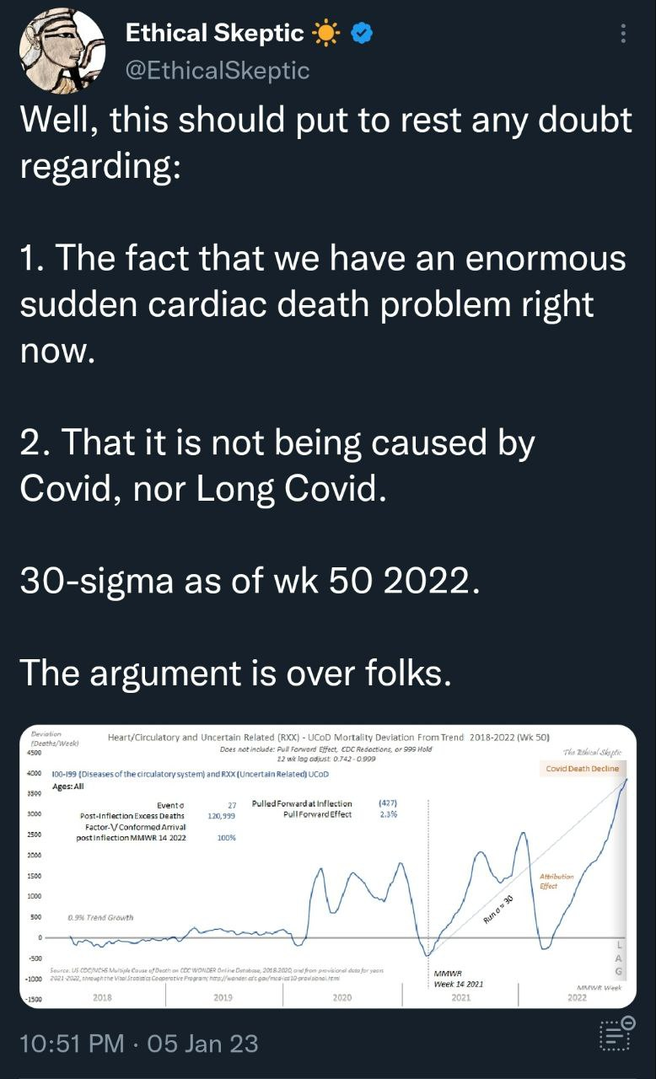This screenshot has width=656, height=1079.
Task: Open the three-dot more options menu
Action: pyautogui.click(x=625, y=34)
